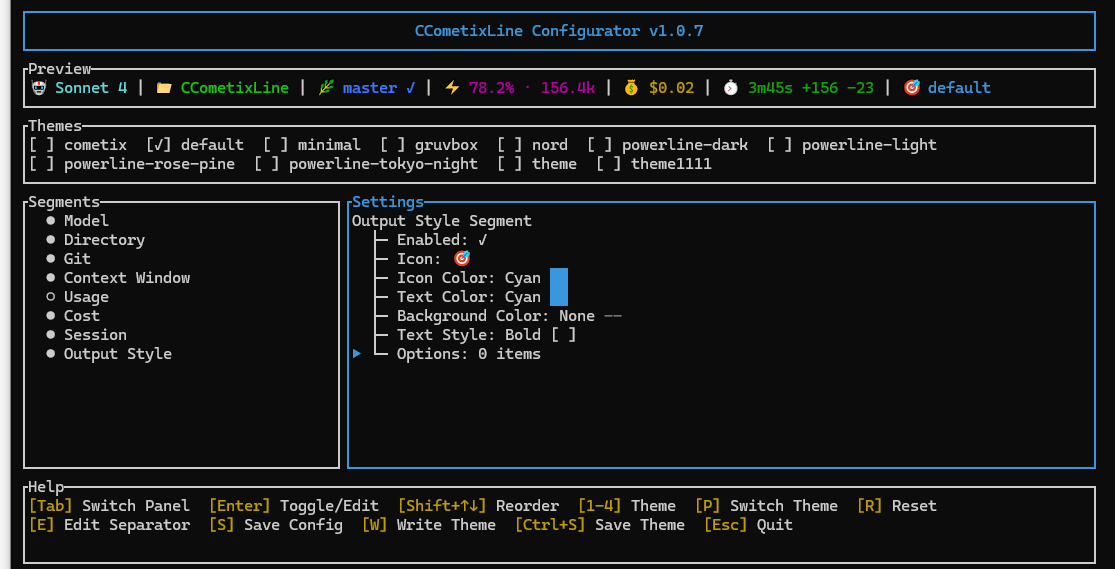Click the blue arrow pointer beside Options row
The width and height of the screenshot is (1115, 569).
pyautogui.click(x=357, y=353)
